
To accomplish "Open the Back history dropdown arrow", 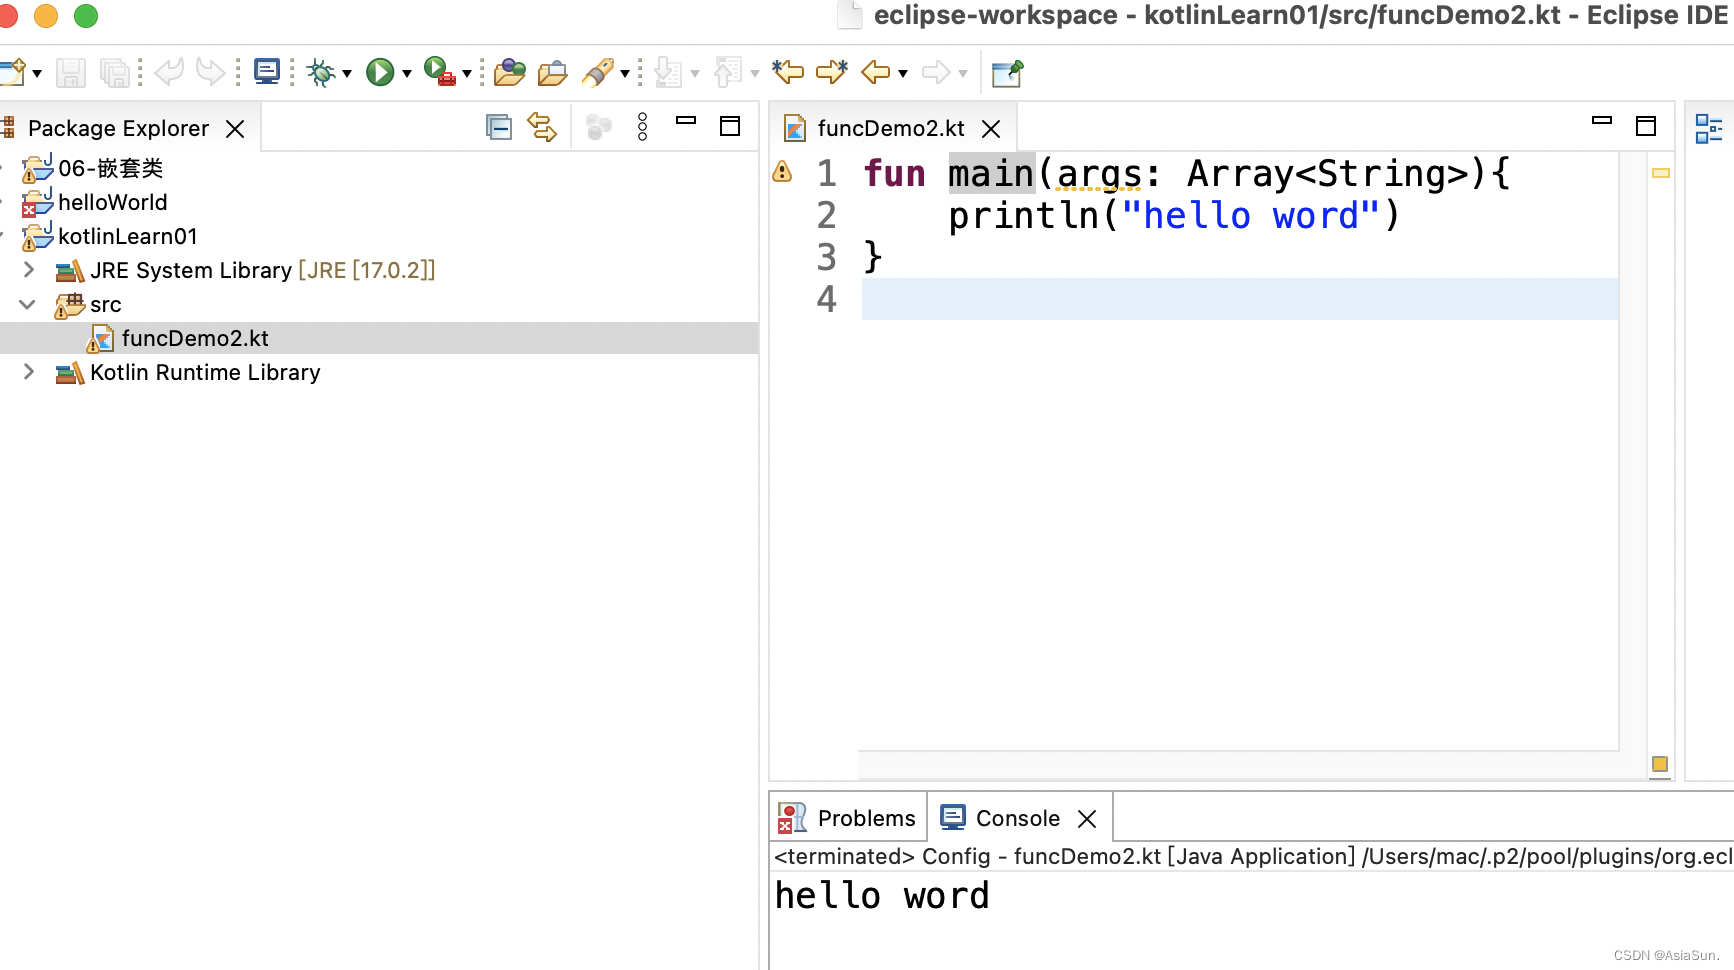I will pyautogui.click(x=903, y=73).
